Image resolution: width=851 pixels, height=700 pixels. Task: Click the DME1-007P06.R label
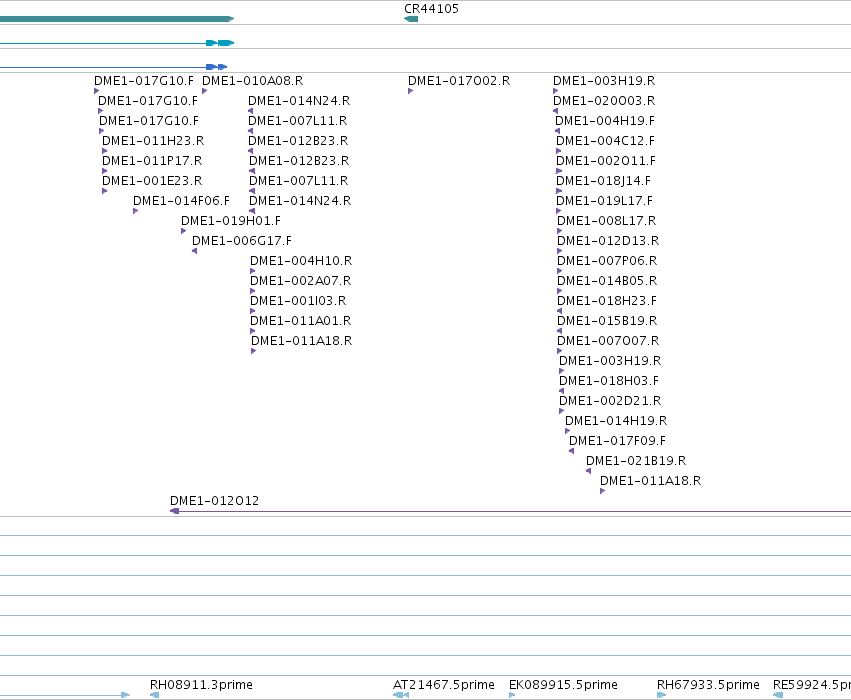click(x=607, y=261)
